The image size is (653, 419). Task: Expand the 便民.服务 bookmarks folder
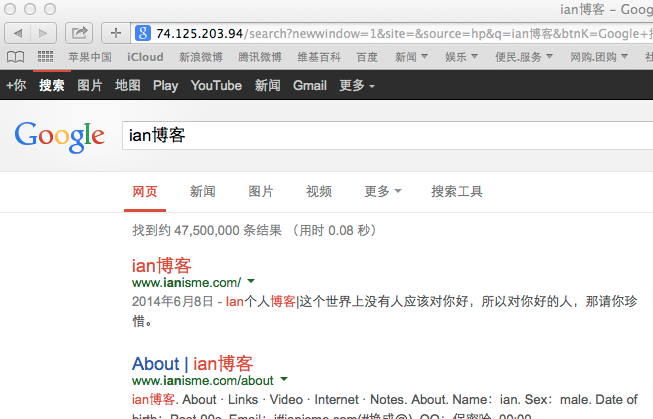pos(523,57)
